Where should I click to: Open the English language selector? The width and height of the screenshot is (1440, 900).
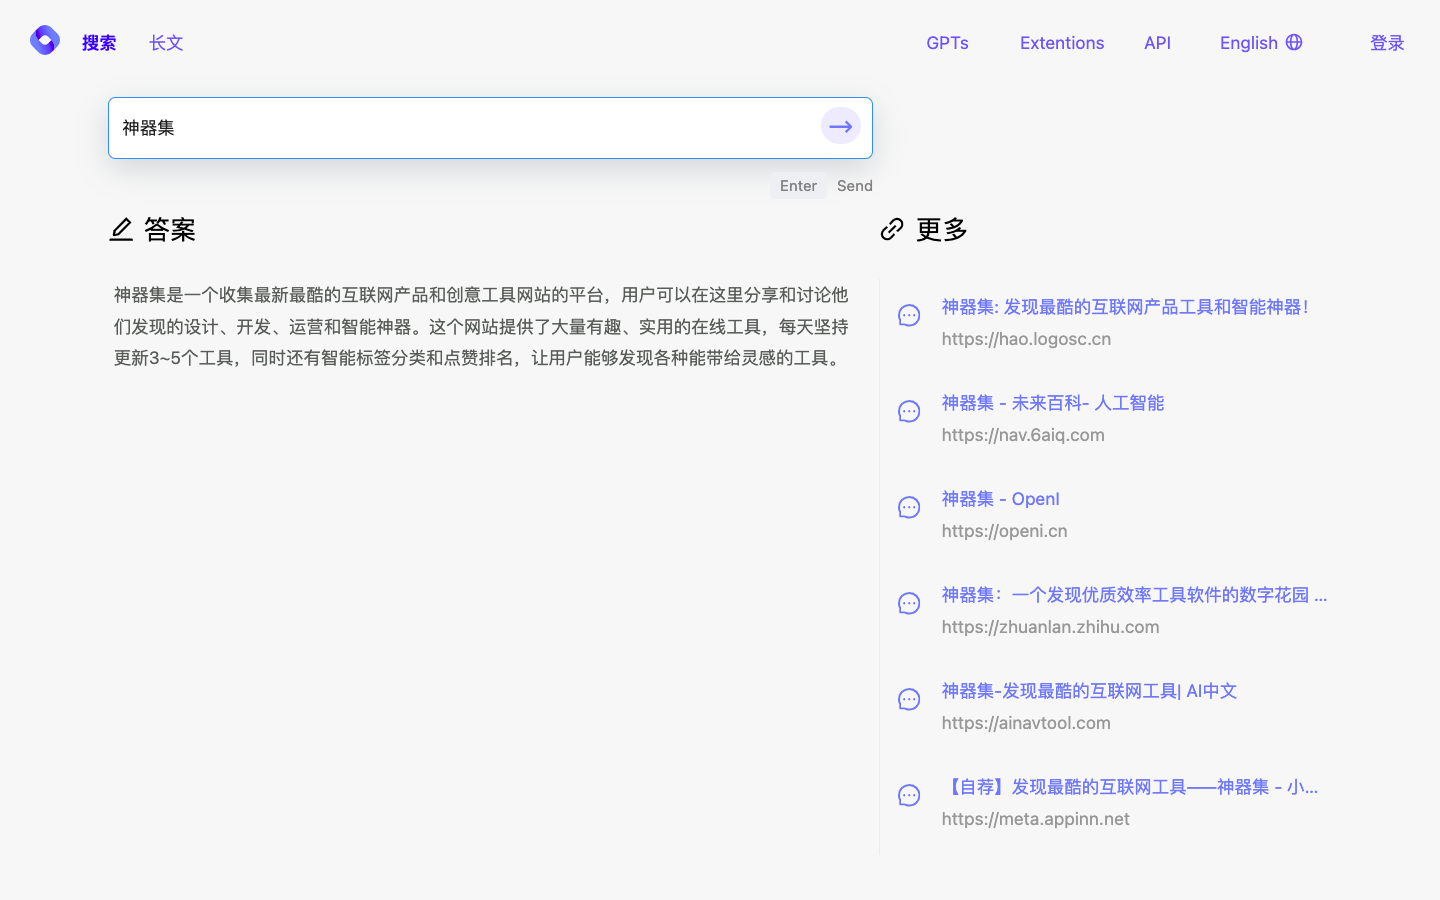point(1248,42)
